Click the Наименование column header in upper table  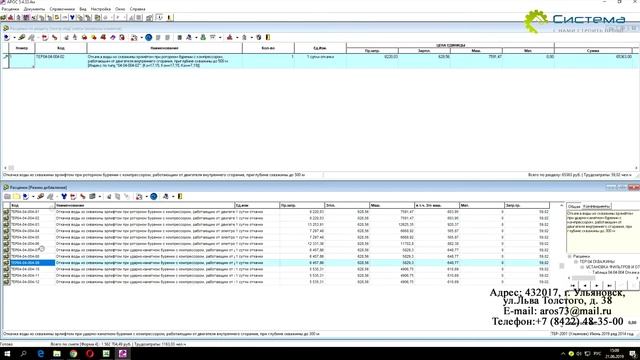(x=164, y=48)
